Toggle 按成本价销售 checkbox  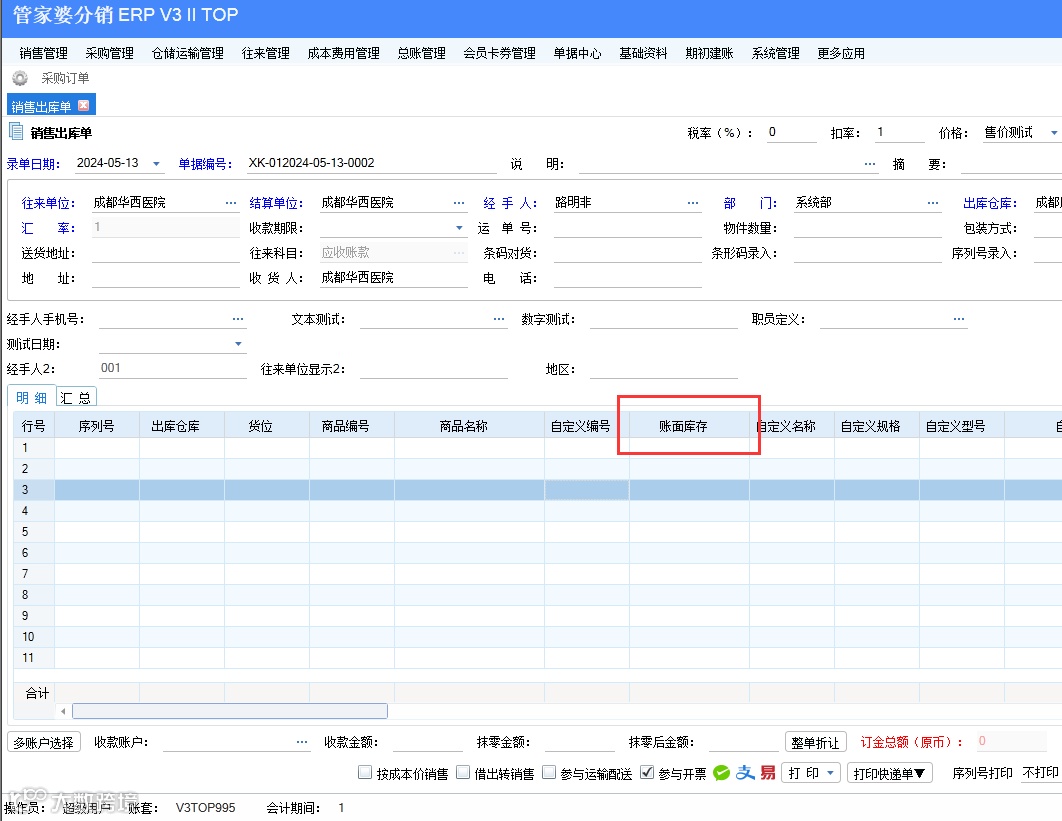(x=365, y=772)
